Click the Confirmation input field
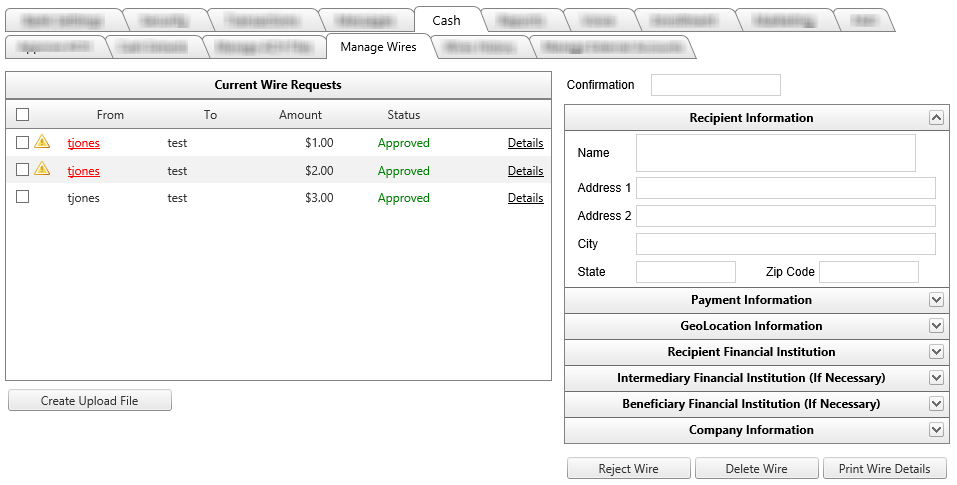This screenshot has width=957, height=485. click(715, 85)
